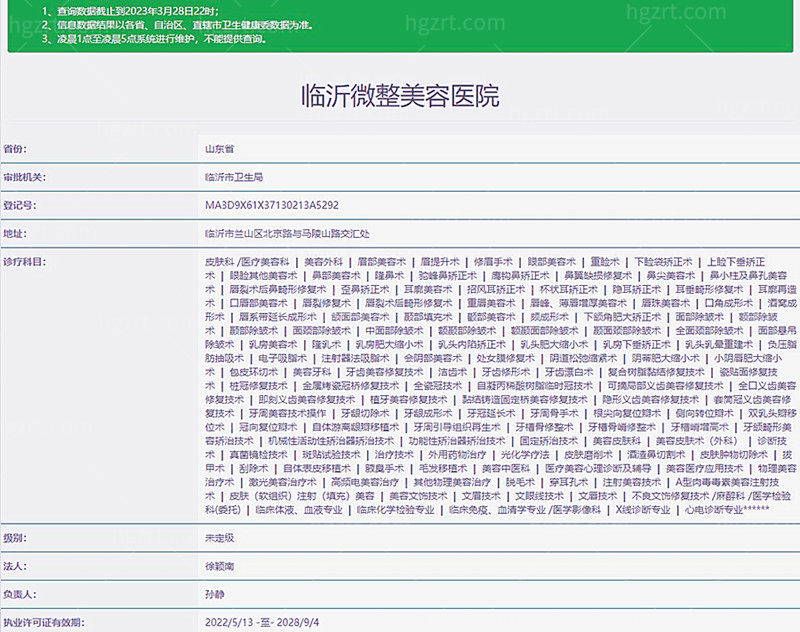Click 眉部美容术 entry
This screenshot has width=800, height=632.
click(381, 262)
